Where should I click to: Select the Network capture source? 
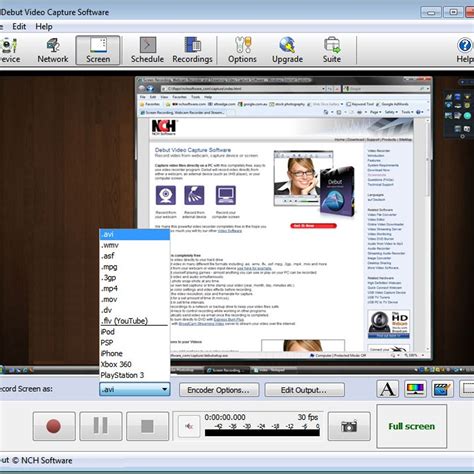(53, 50)
